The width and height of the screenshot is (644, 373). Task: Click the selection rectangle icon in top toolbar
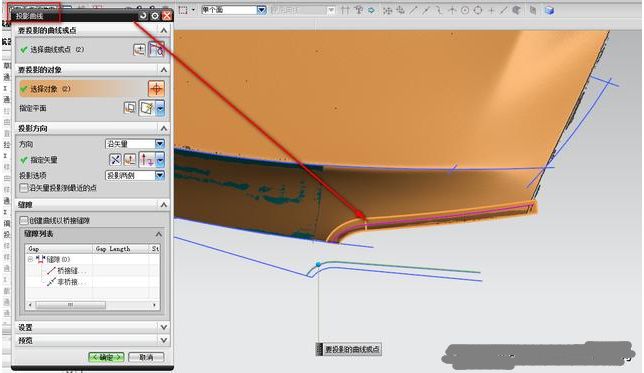(183, 10)
